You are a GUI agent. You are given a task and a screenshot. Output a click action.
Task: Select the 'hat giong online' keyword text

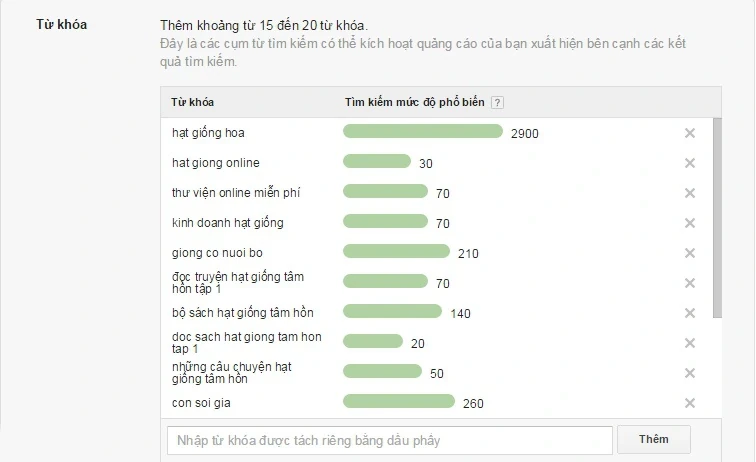(x=216, y=163)
